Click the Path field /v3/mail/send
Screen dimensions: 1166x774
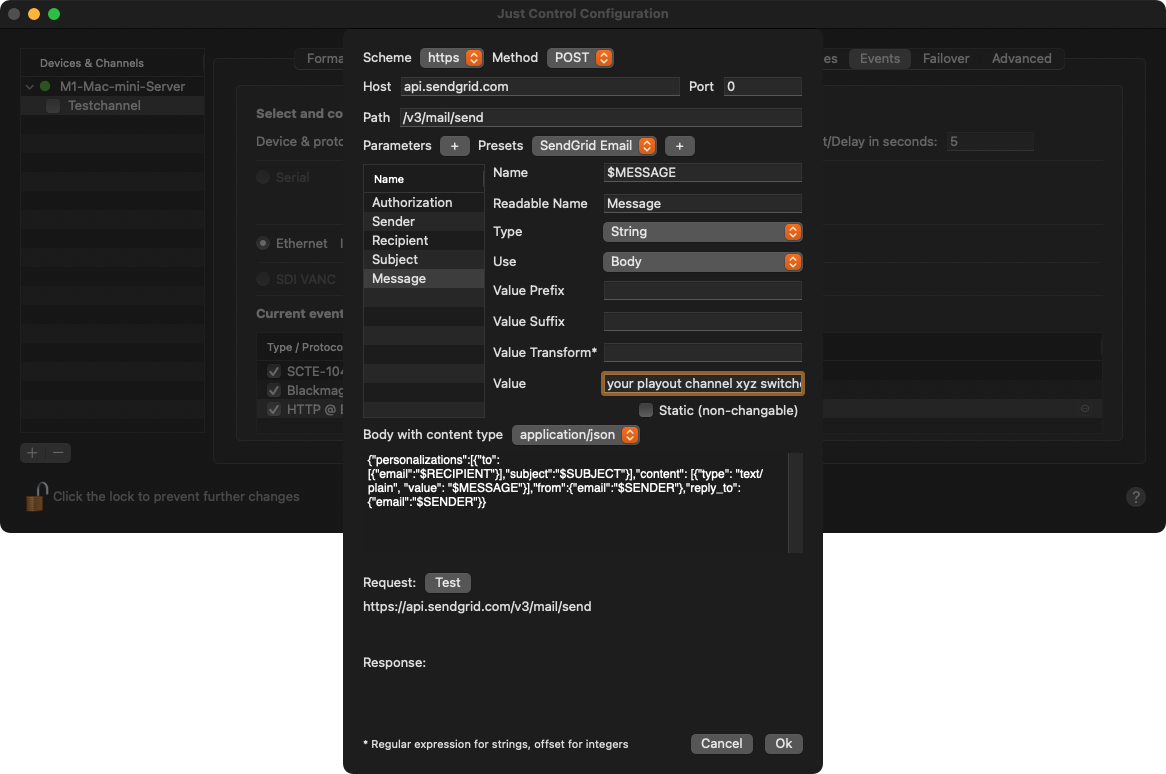click(601, 117)
